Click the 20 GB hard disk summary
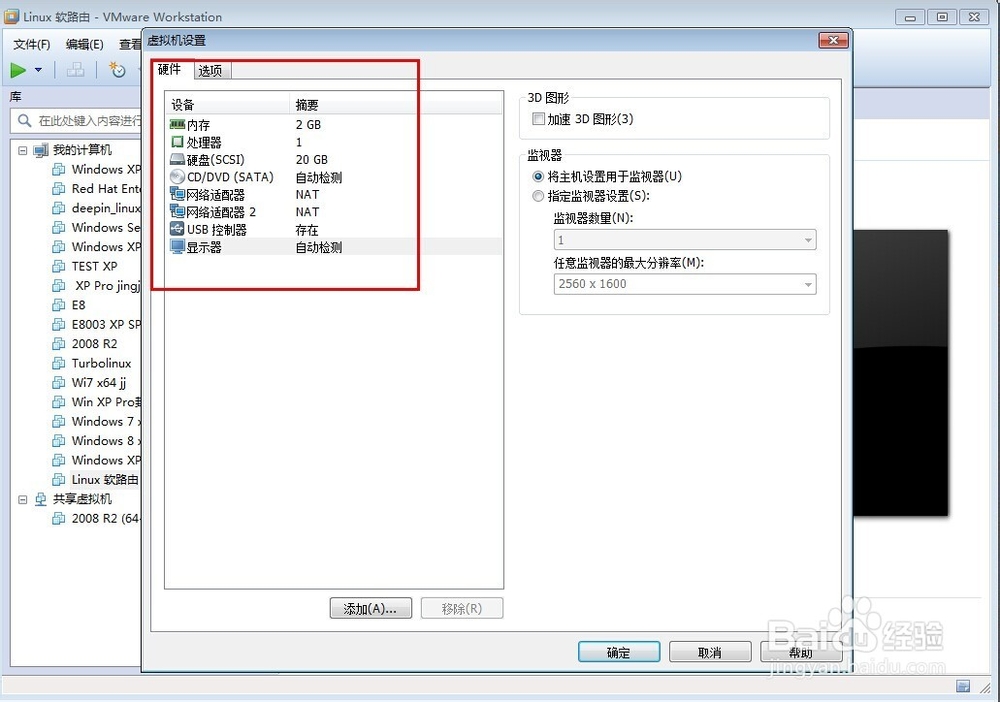This screenshot has width=1000, height=702. point(311,159)
